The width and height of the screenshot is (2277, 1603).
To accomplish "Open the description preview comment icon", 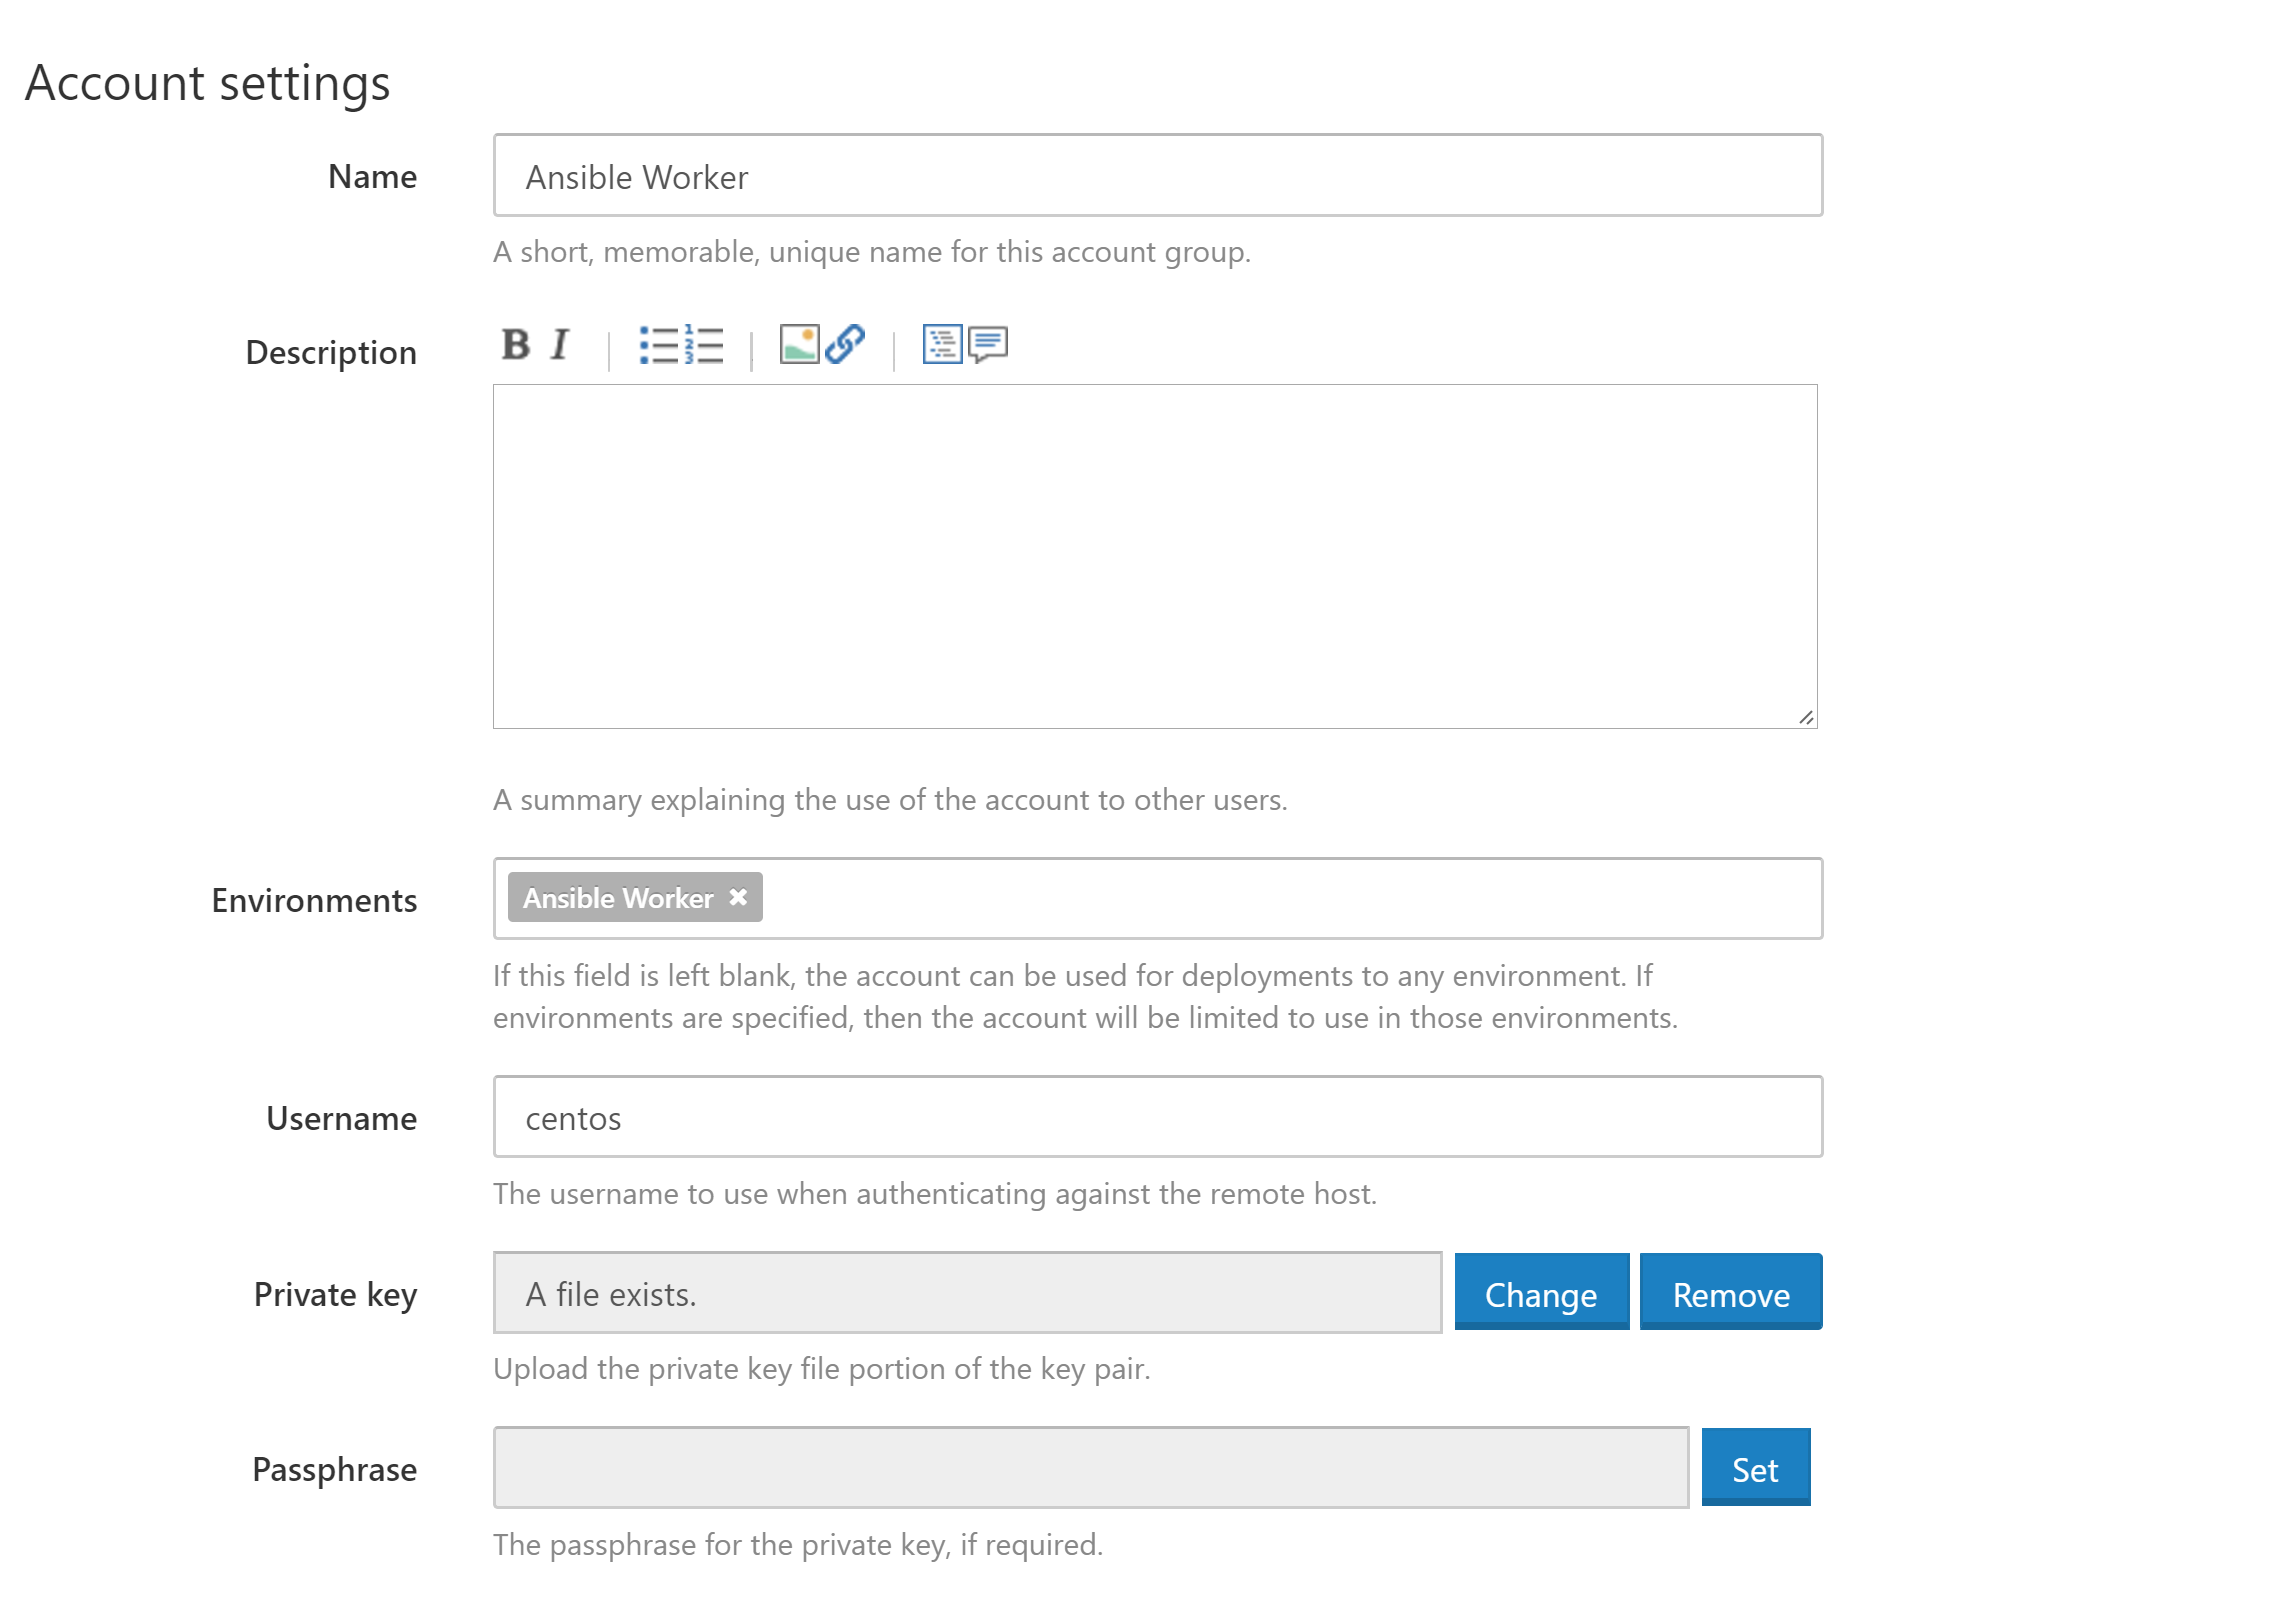I will (984, 346).
